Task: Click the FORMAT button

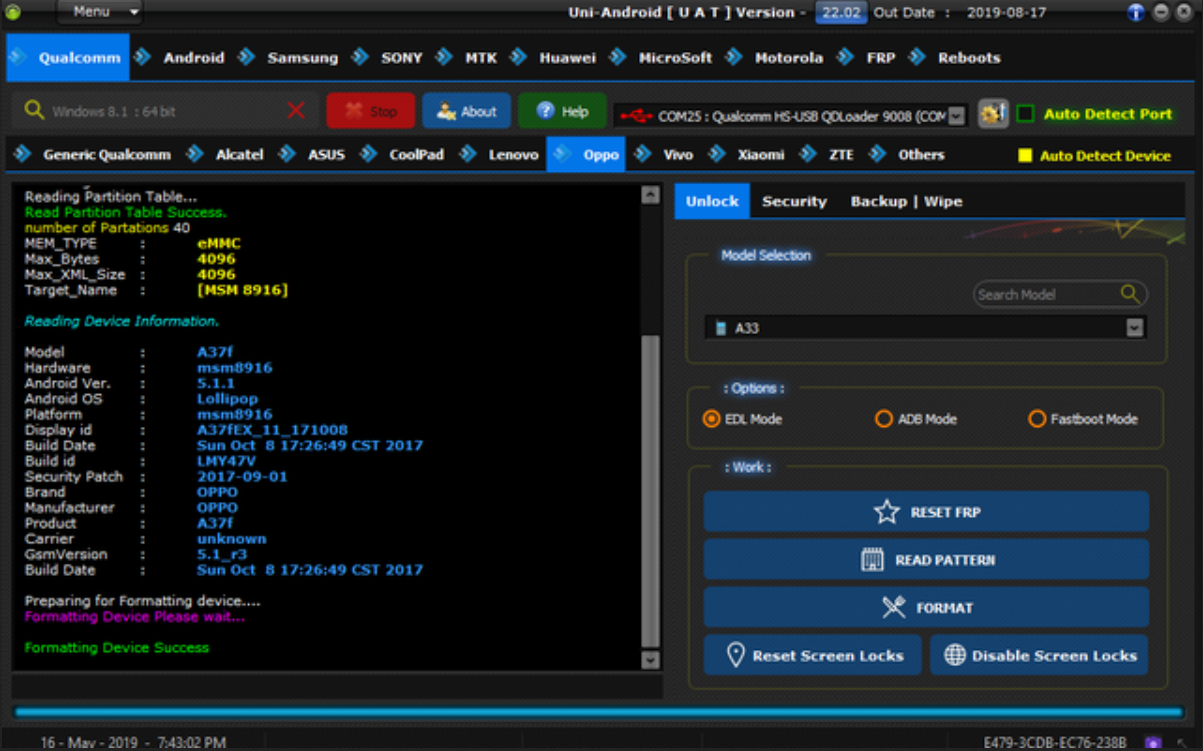Action: coord(926,608)
